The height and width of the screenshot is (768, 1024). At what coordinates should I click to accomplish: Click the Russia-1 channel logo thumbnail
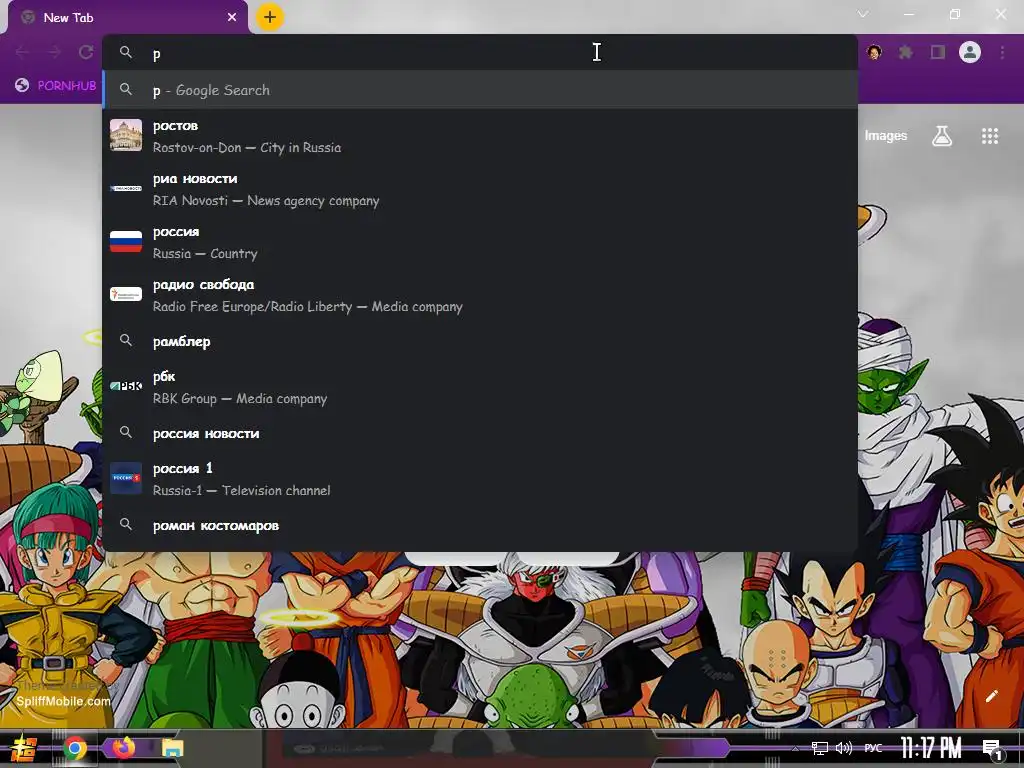coord(126,478)
